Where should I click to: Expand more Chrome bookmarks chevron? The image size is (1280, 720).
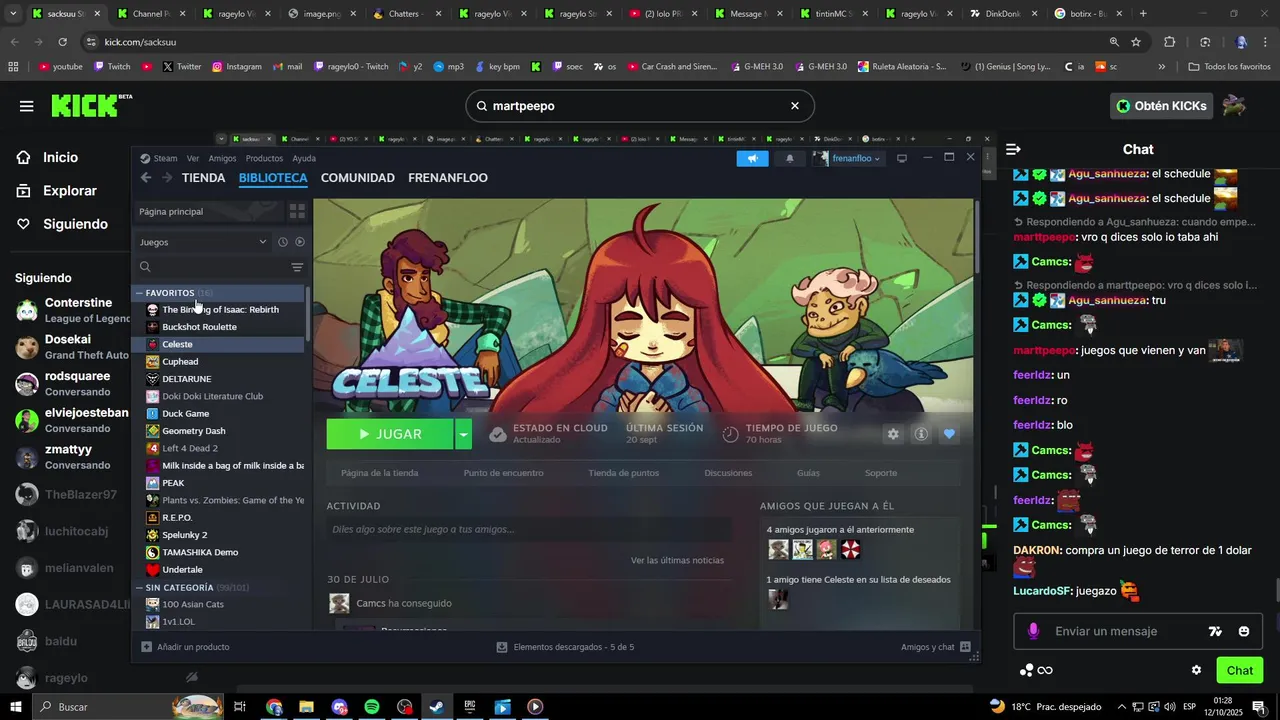pos(1161,67)
